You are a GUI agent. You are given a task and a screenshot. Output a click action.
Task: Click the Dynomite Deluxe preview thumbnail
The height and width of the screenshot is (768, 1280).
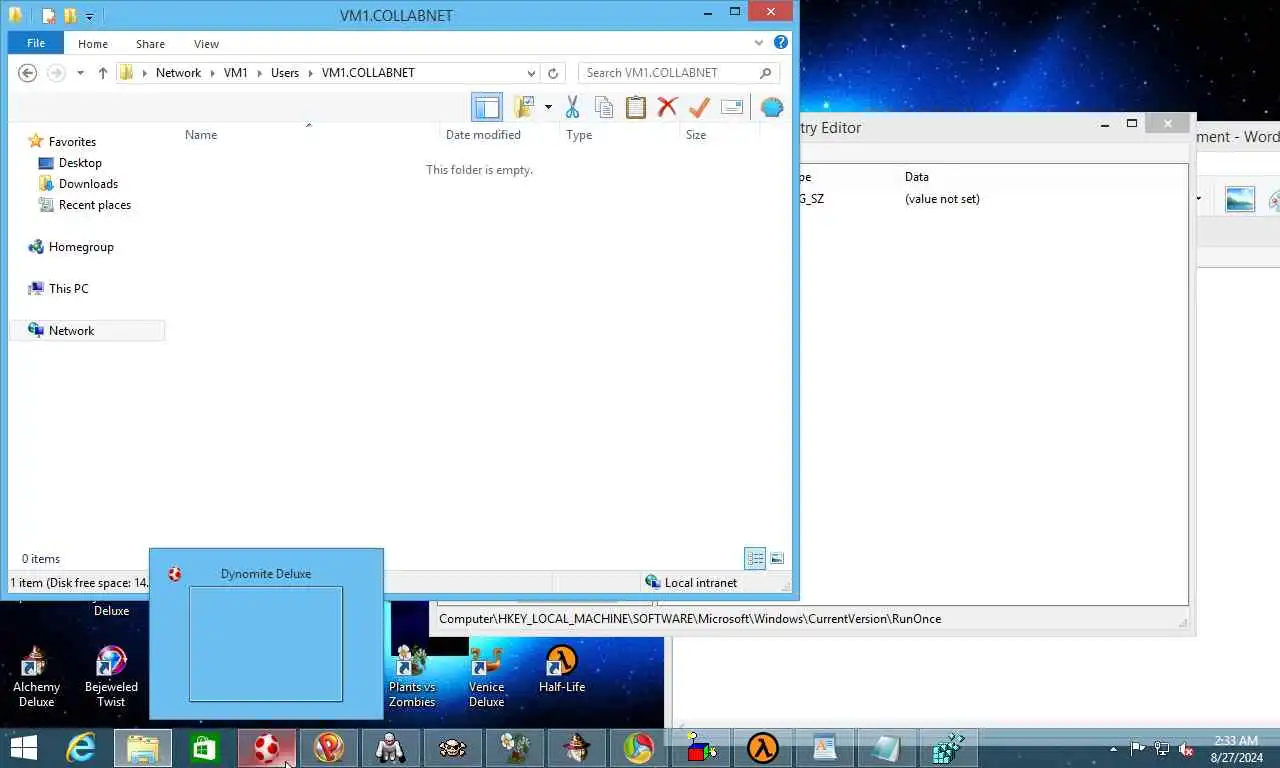[x=266, y=644]
